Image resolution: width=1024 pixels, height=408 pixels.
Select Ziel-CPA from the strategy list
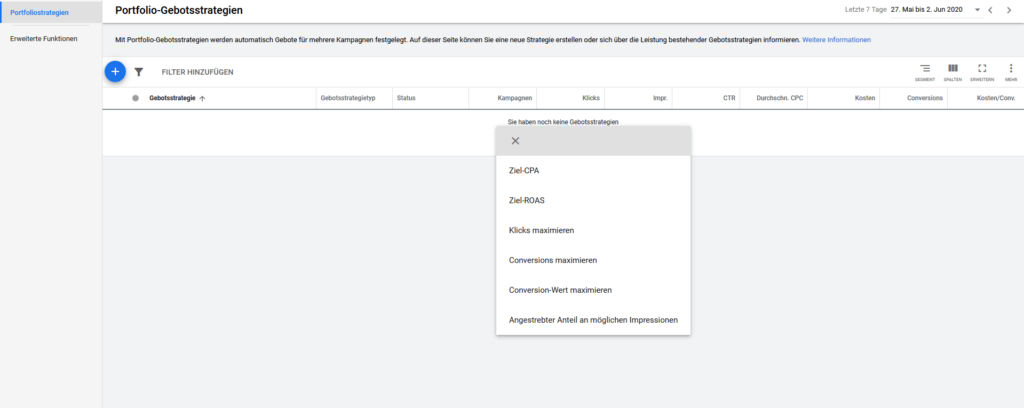526,170
